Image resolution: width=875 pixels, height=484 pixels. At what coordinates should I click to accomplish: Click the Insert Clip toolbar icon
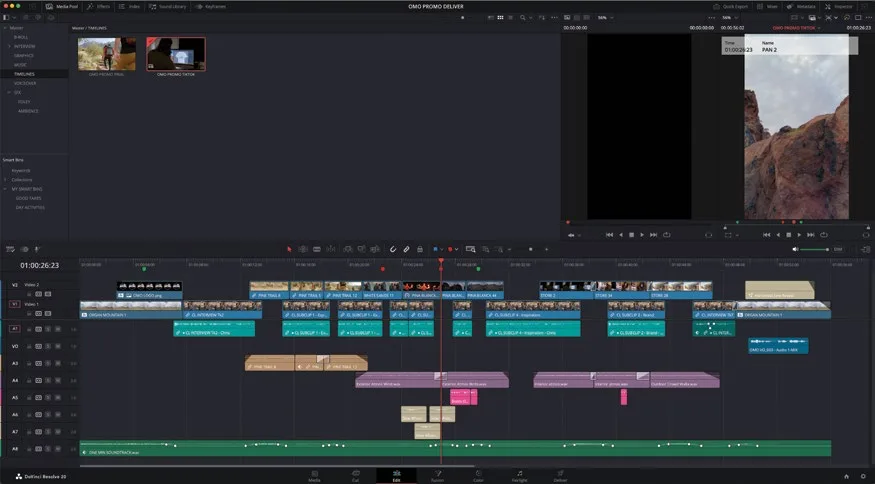click(x=348, y=249)
